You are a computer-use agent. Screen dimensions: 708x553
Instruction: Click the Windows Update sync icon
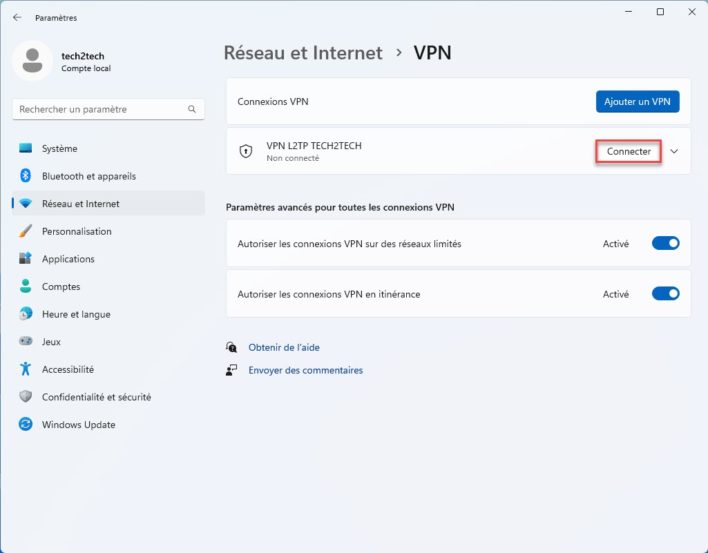(x=25, y=424)
